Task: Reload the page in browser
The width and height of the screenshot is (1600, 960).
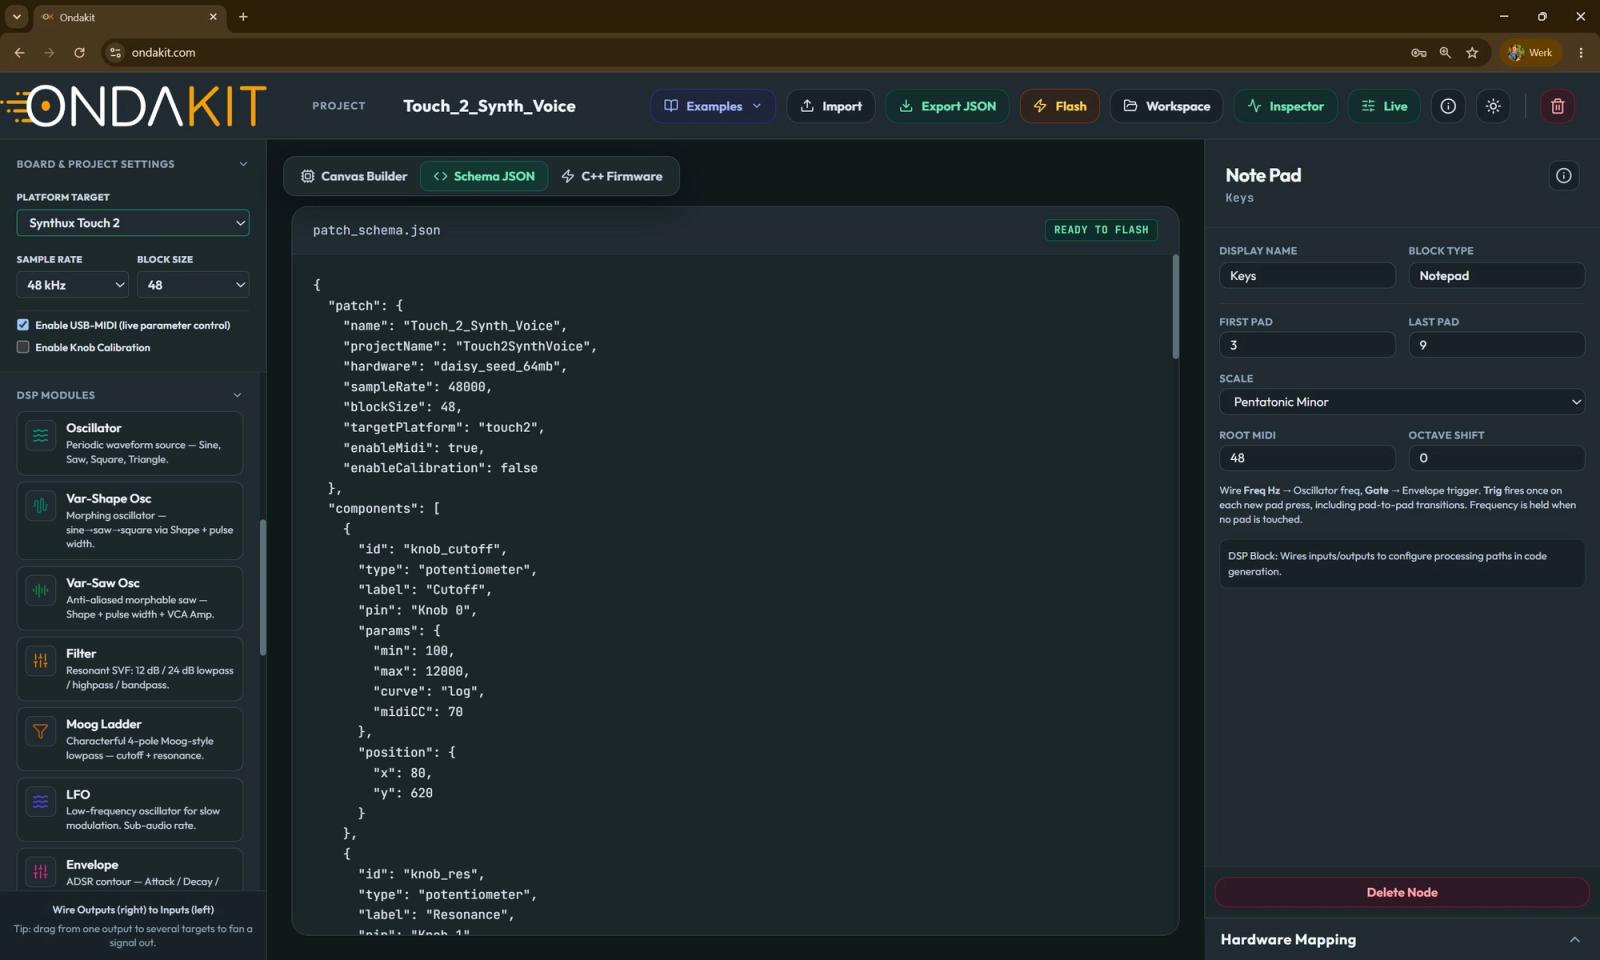Action: (x=79, y=52)
